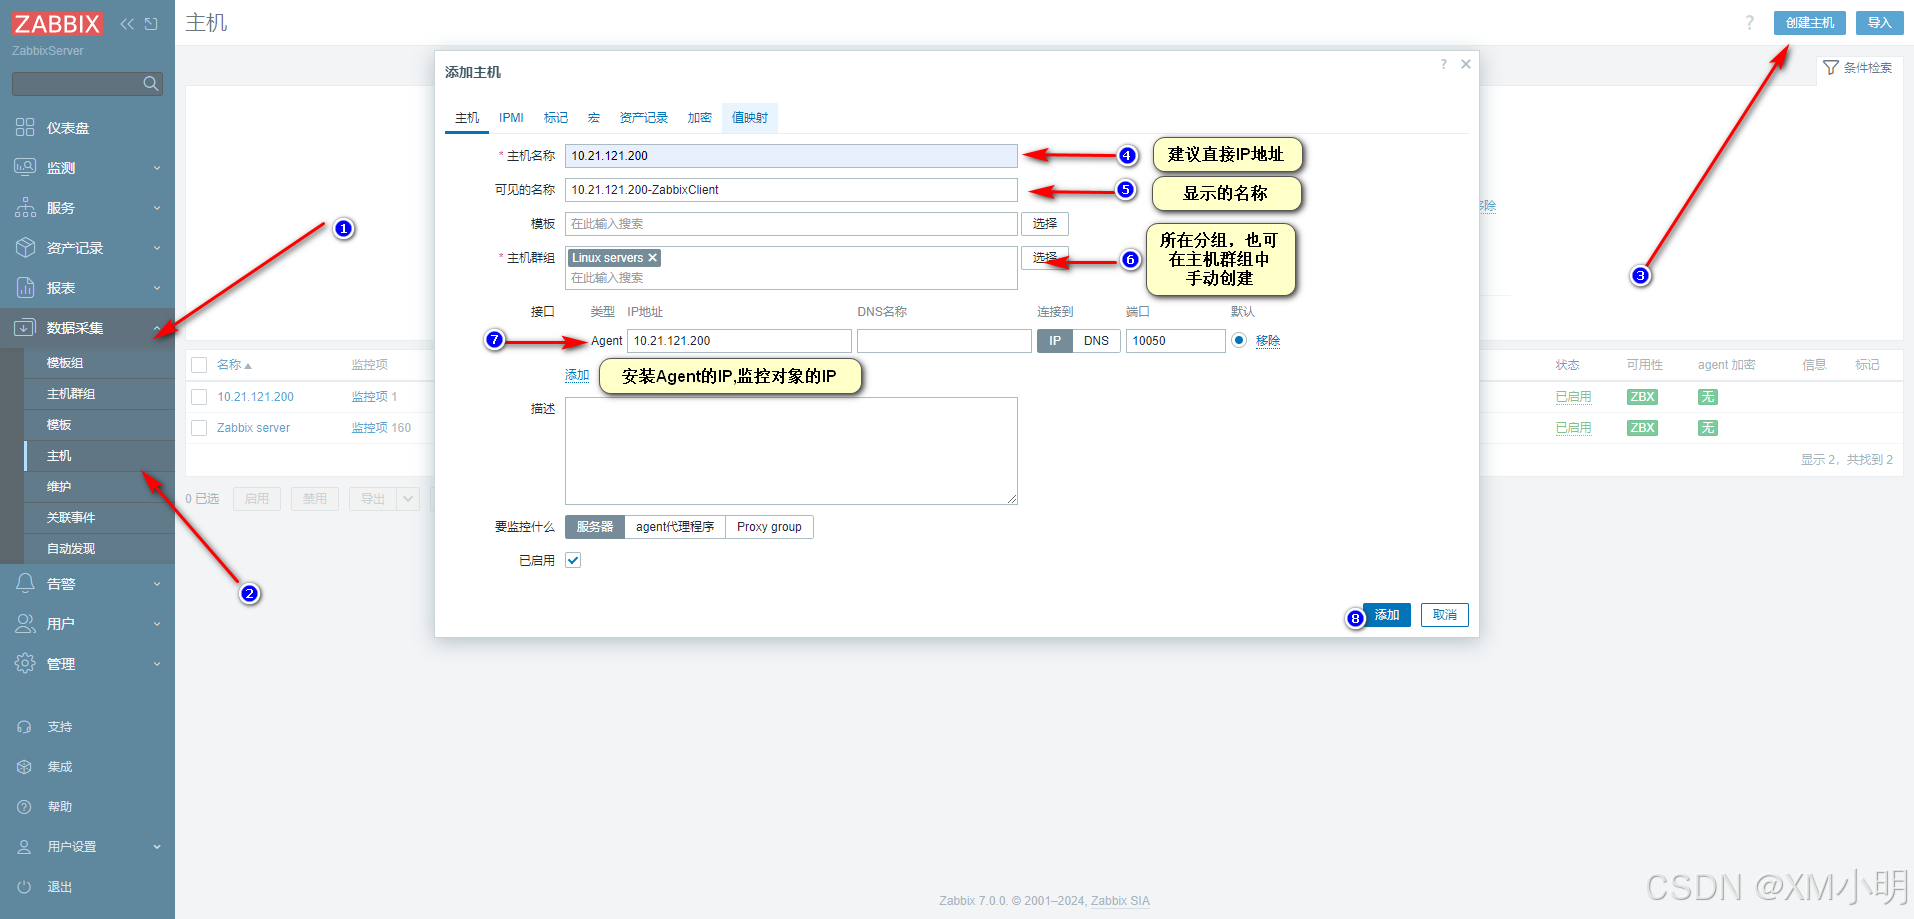The image size is (1914, 919).
Task: Toggle the 已启用 enabled checkbox
Action: click(x=573, y=560)
